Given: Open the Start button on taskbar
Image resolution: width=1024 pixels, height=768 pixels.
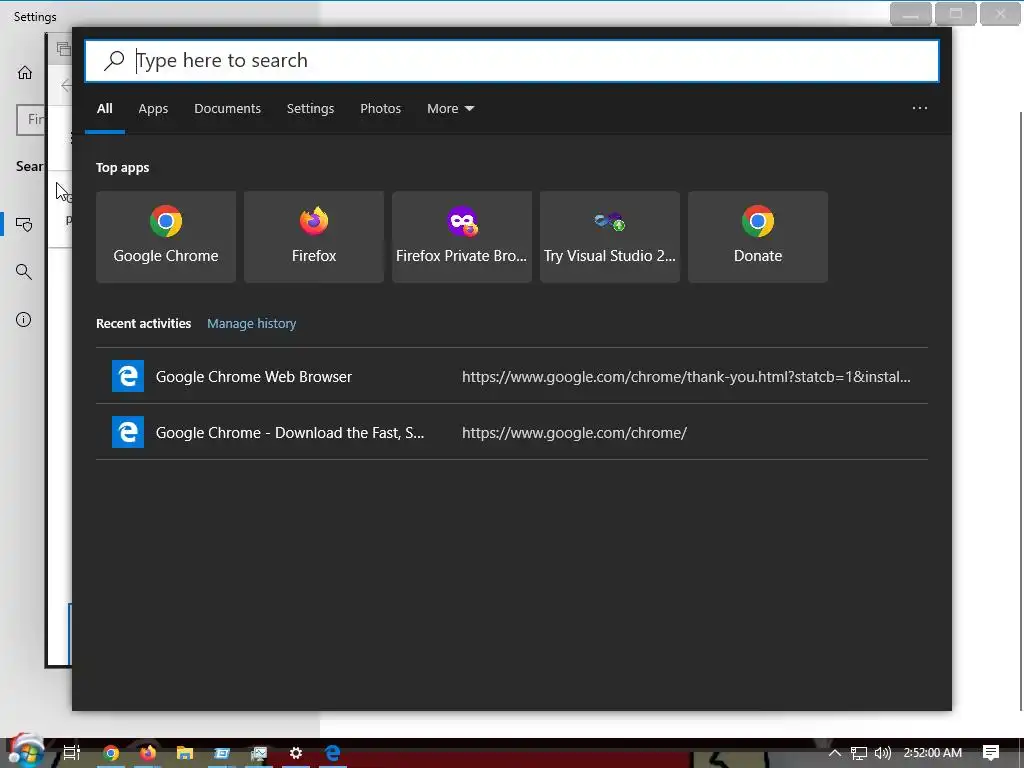Looking at the screenshot, I should (x=26, y=752).
